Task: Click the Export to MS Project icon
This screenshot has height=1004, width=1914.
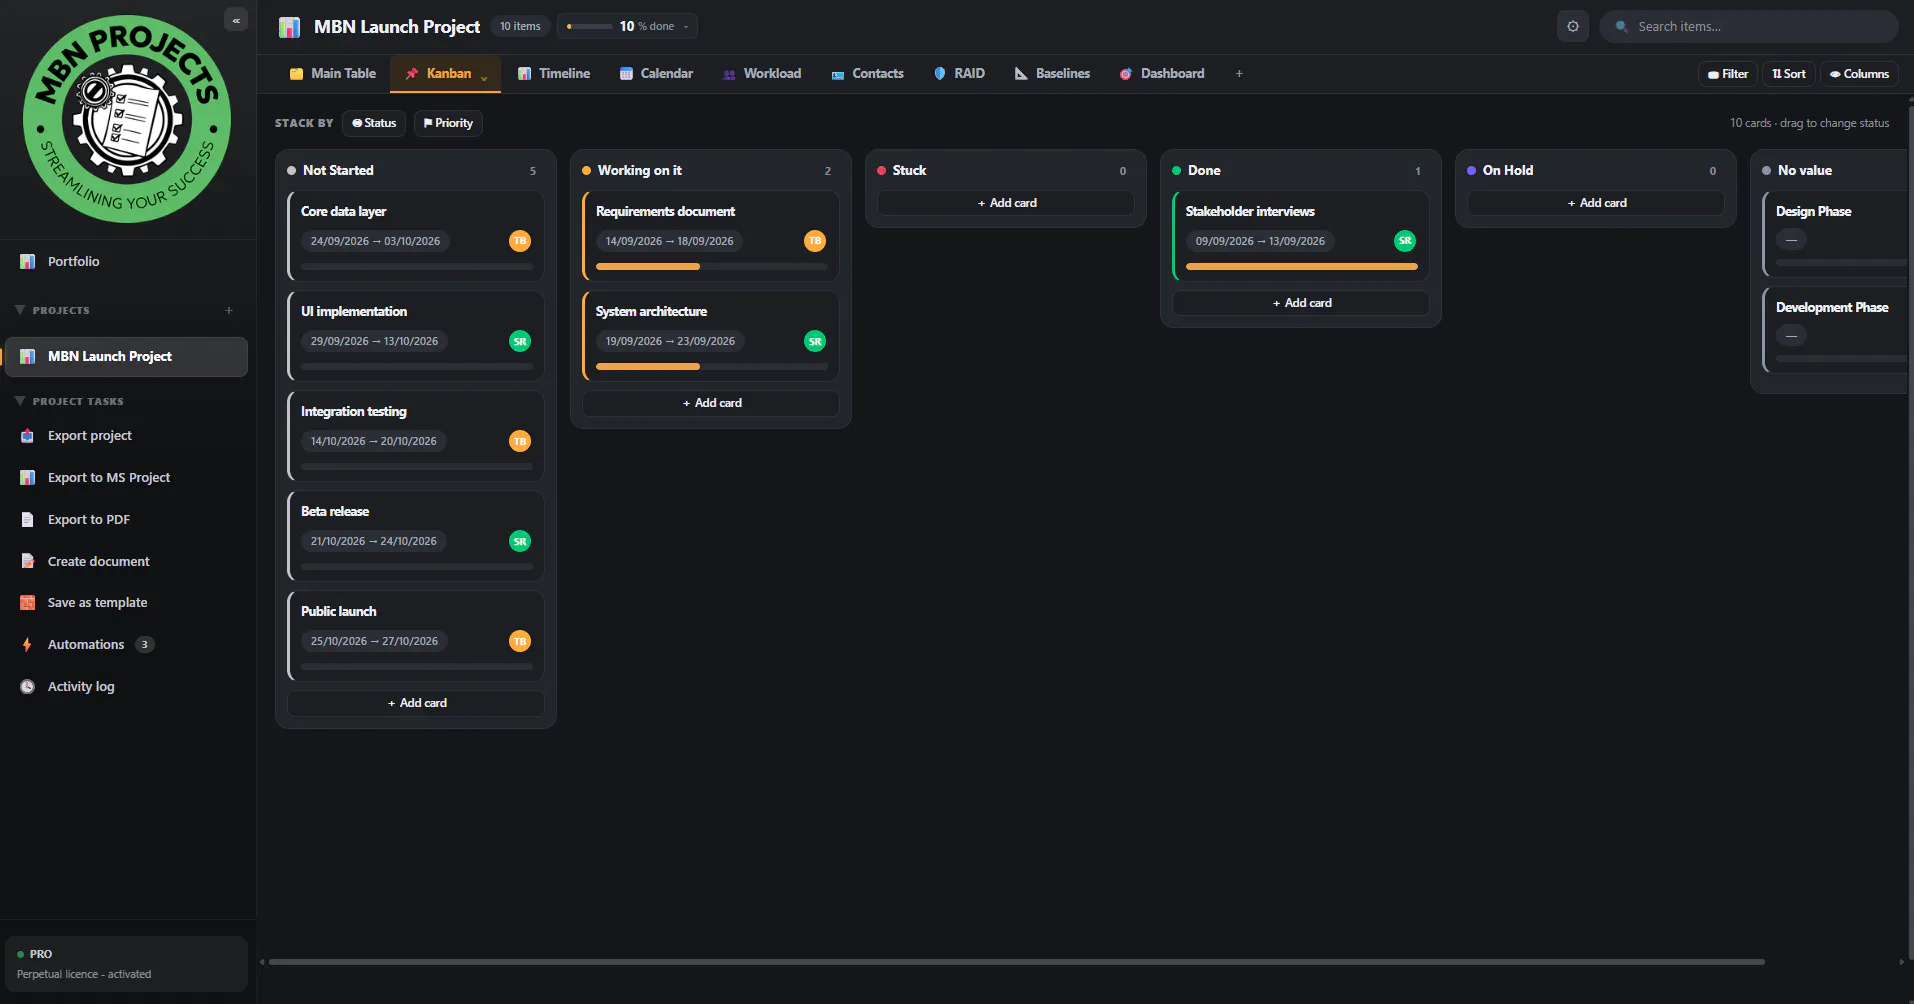Action: click(28, 478)
